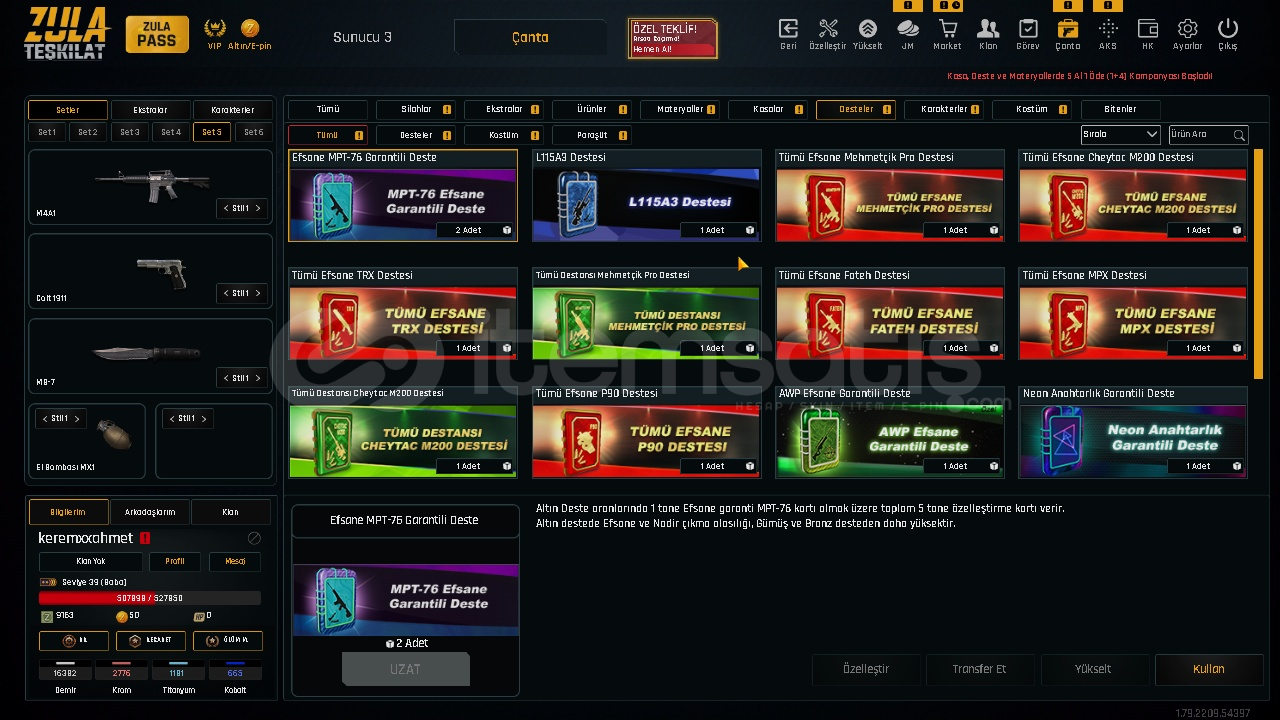Go back with the Geri icon

(x=788, y=29)
